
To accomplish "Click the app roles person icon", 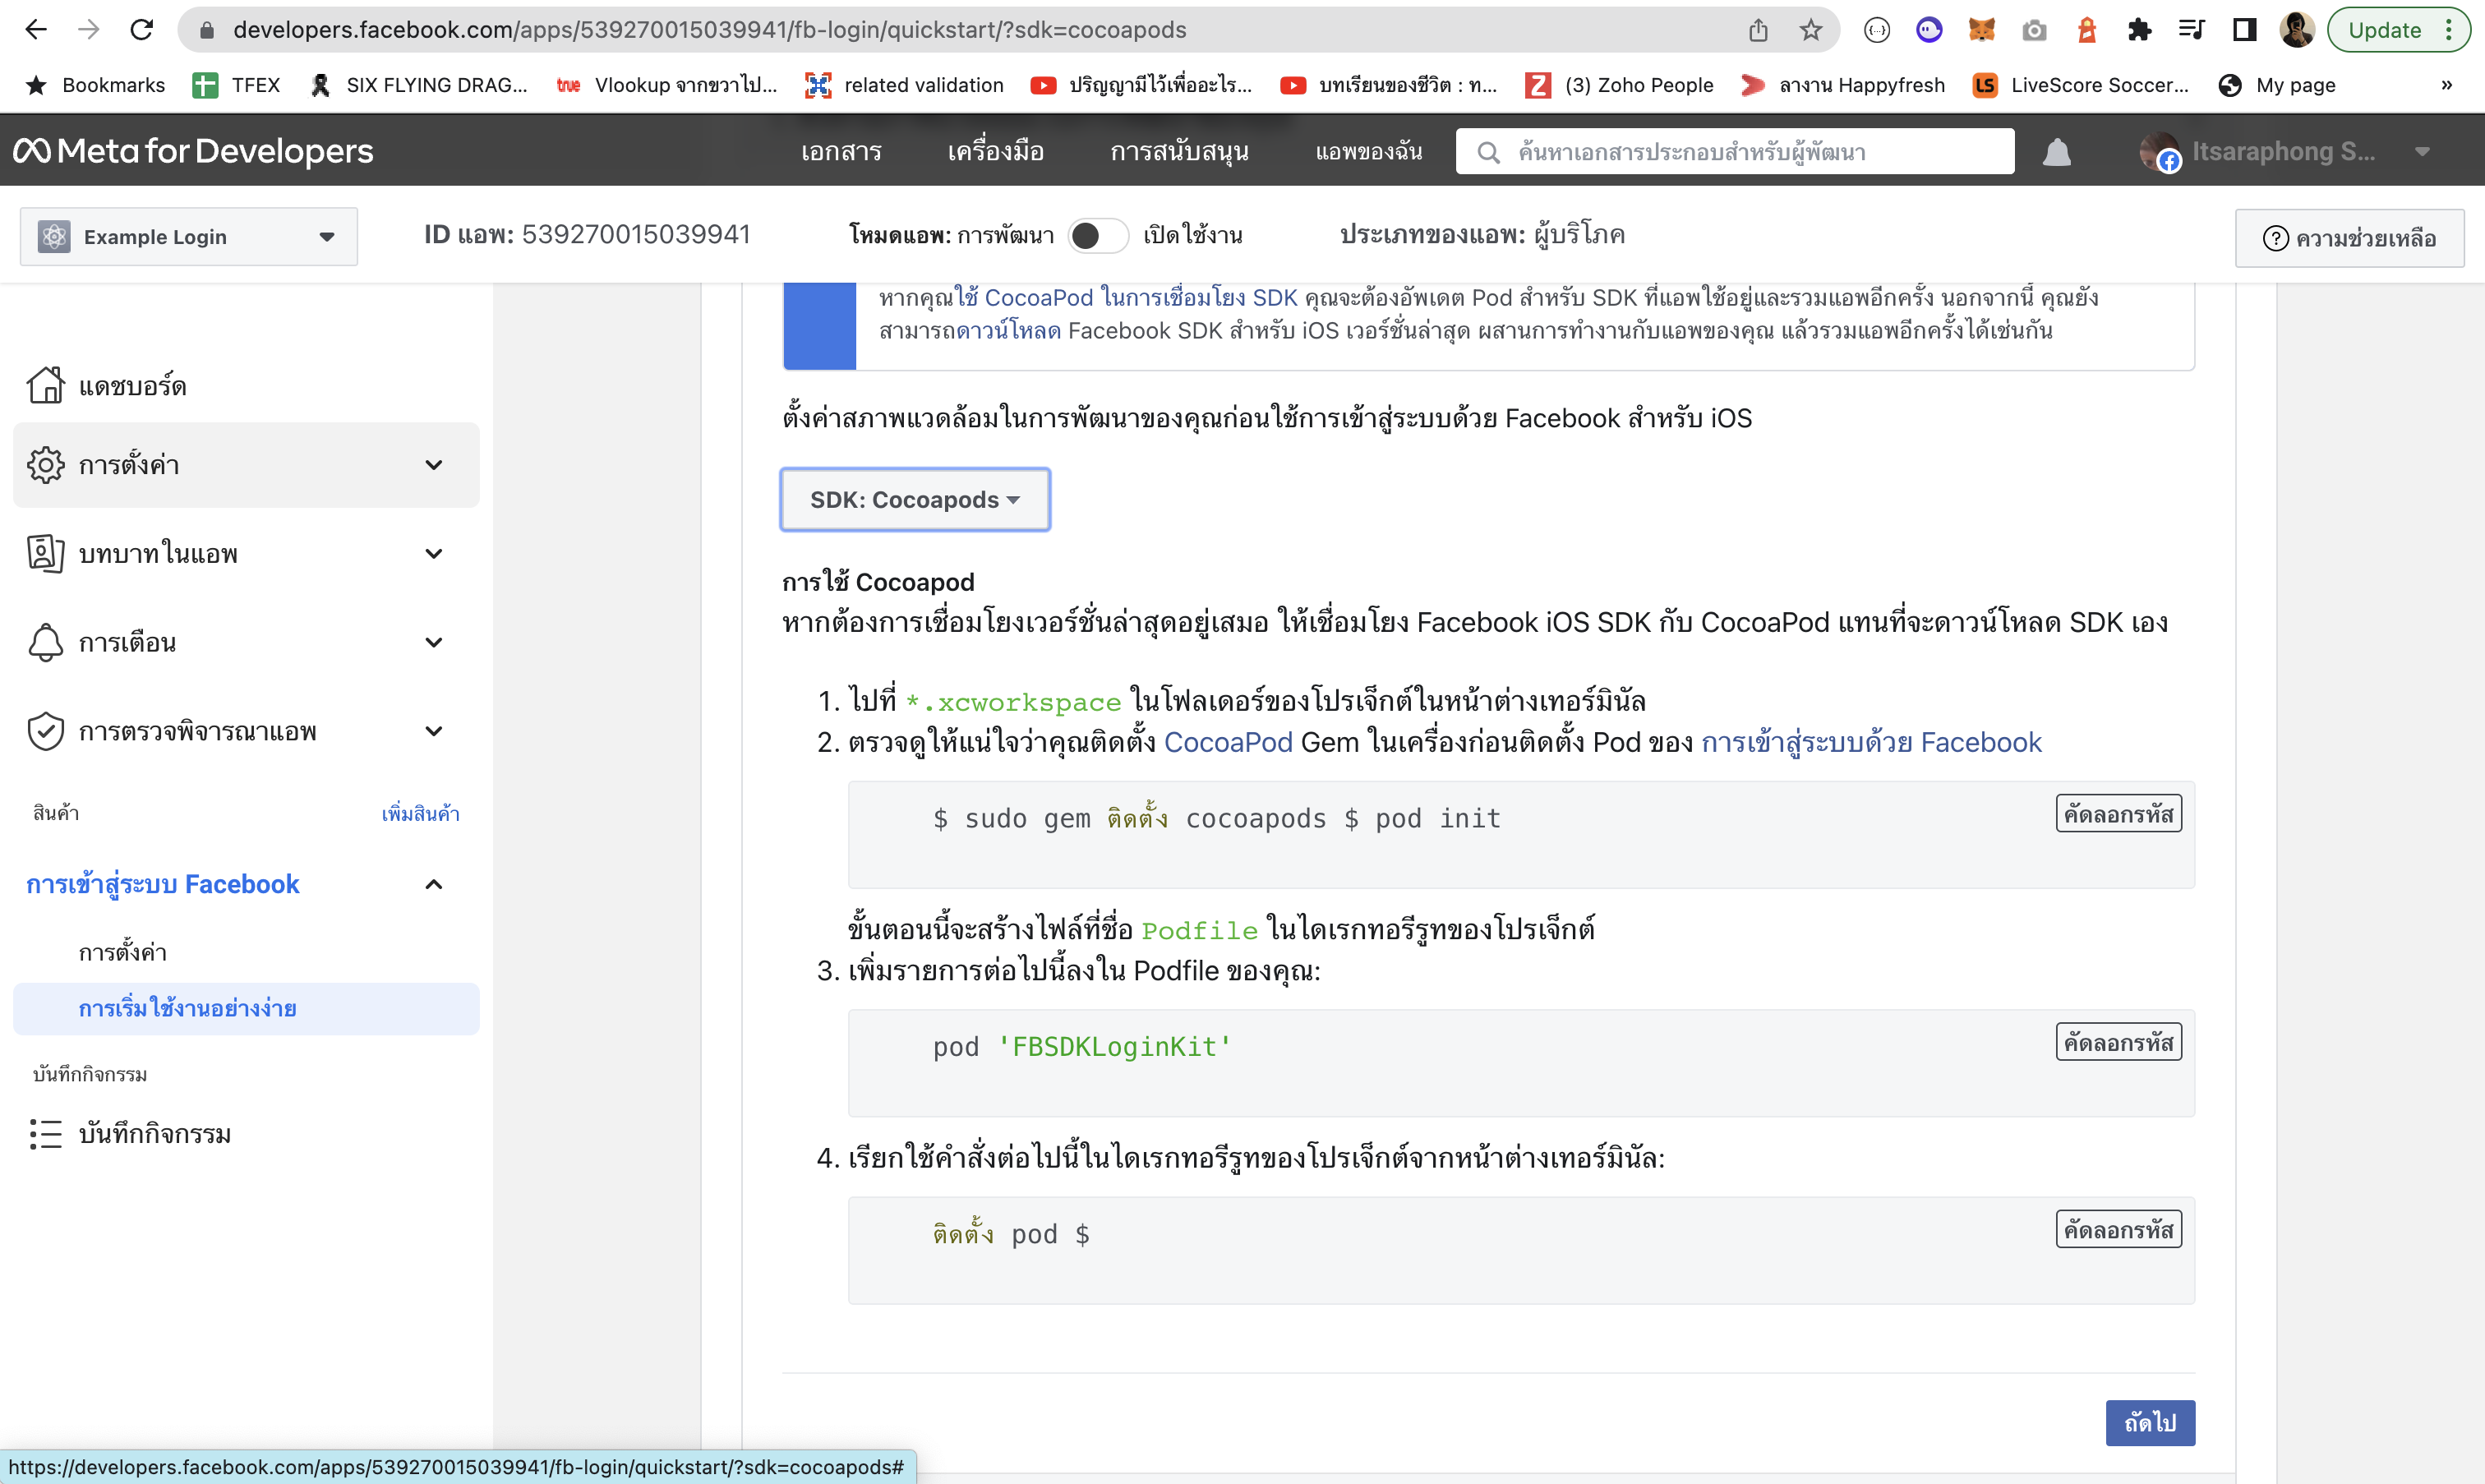I will click(46, 553).
